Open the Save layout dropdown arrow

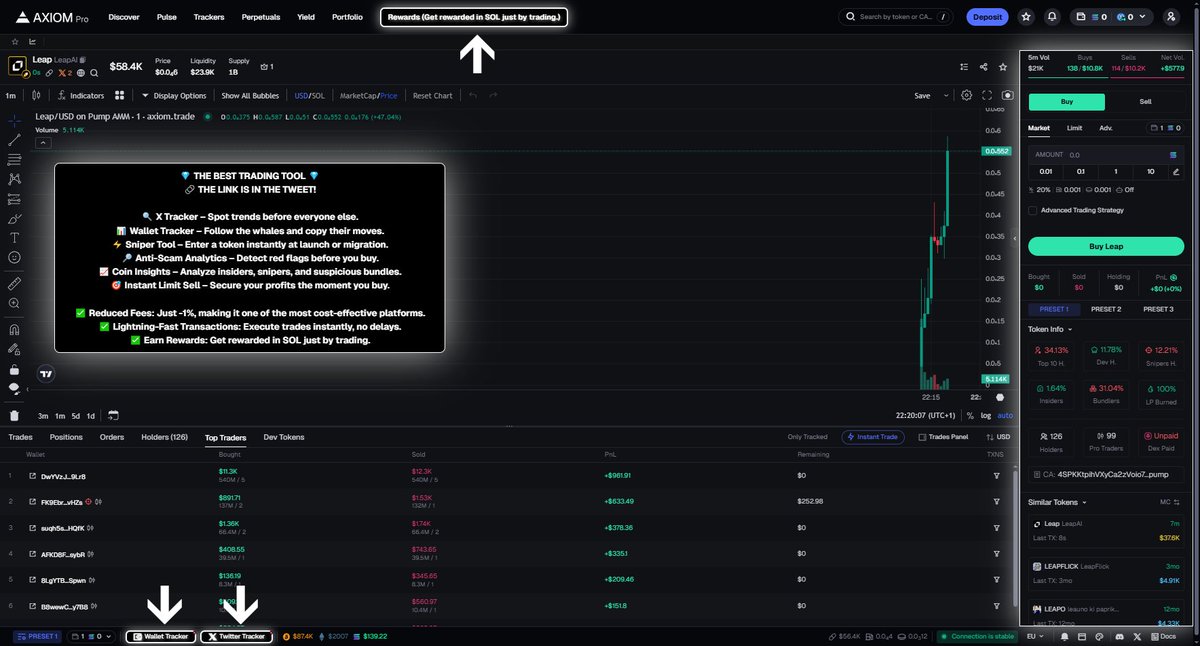tap(946, 96)
